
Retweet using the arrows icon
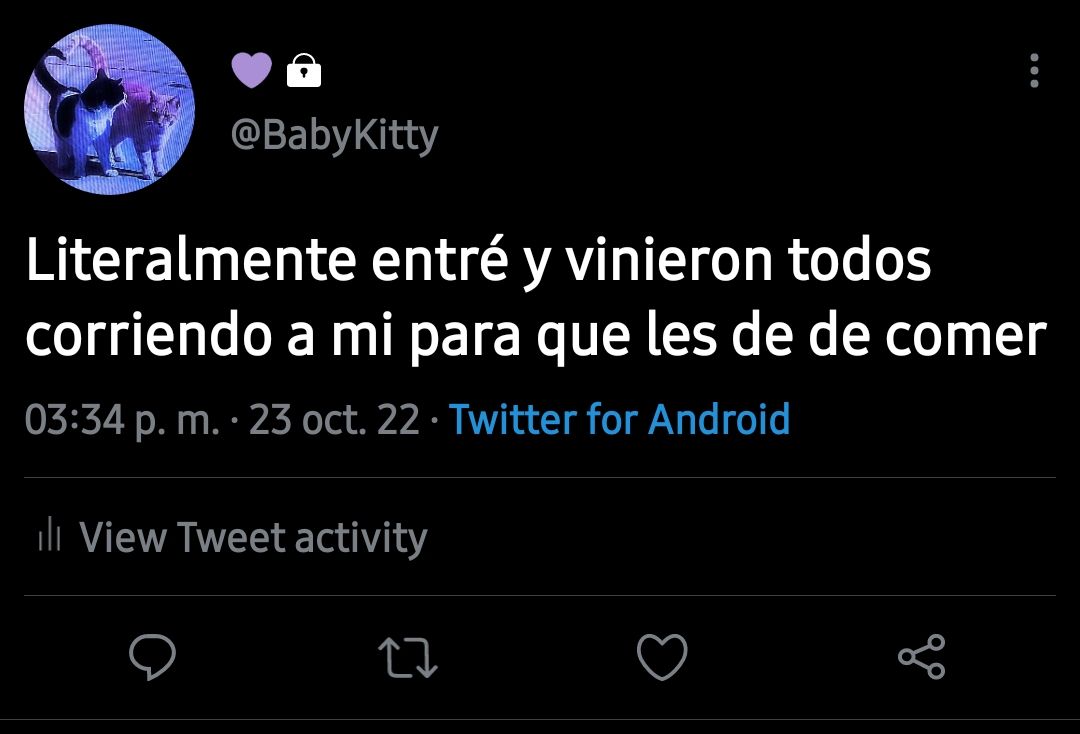pos(408,657)
